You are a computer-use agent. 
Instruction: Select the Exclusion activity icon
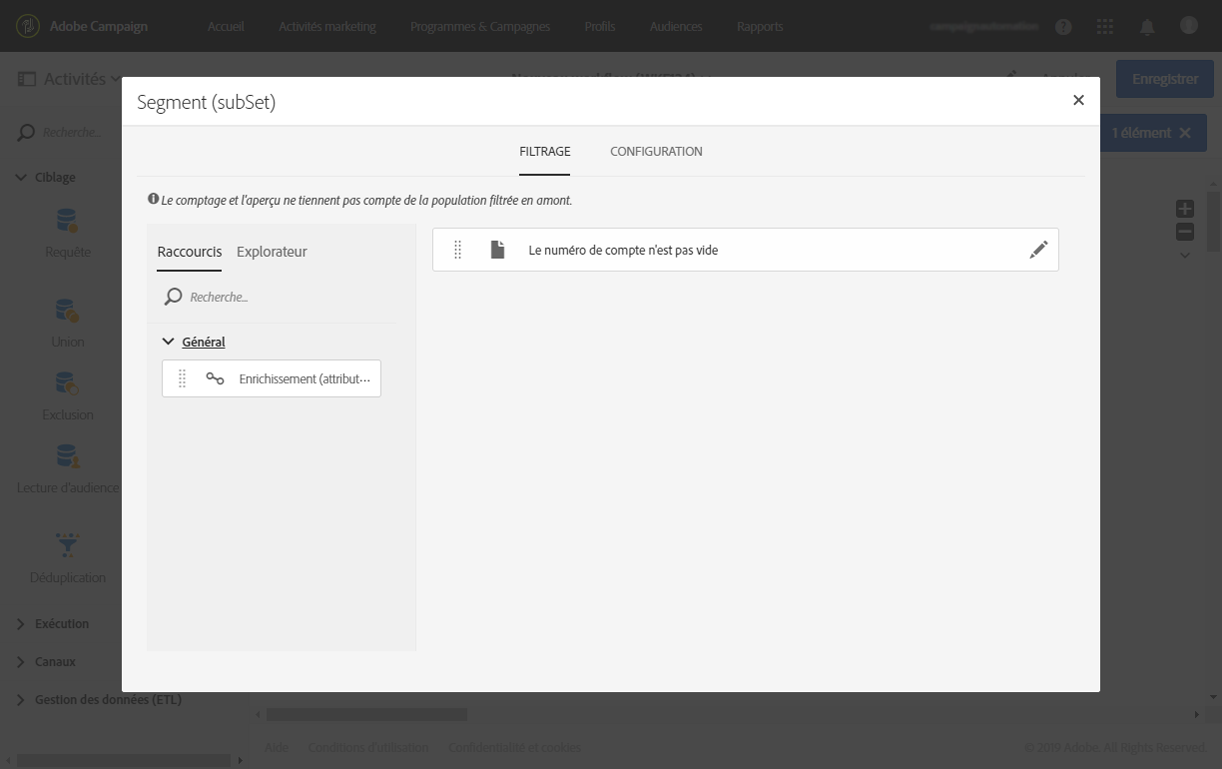point(67,384)
